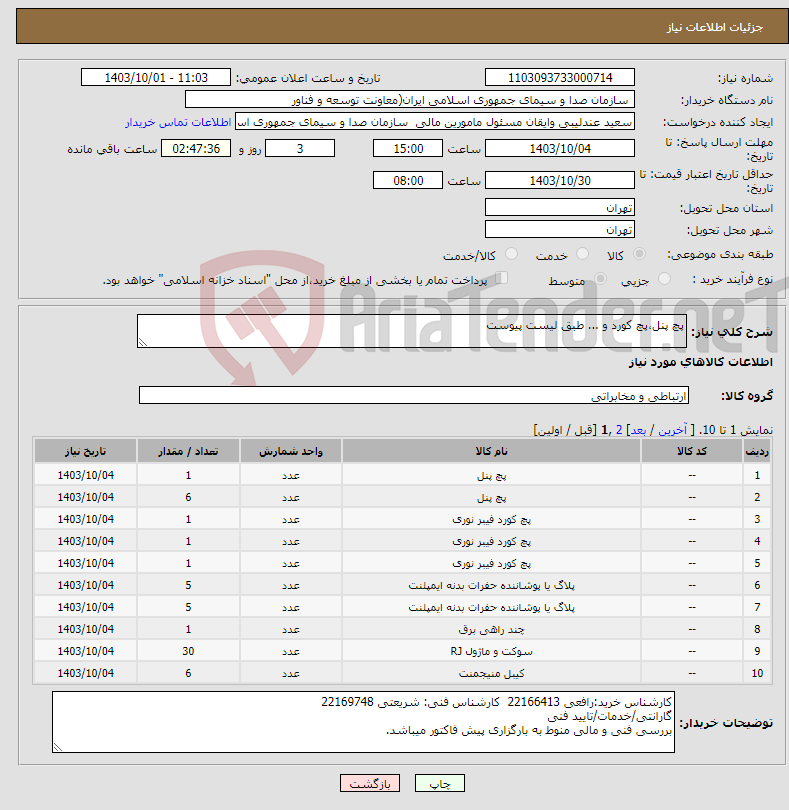Click the buyer notes text area
The image size is (789, 810).
click(363, 722)
